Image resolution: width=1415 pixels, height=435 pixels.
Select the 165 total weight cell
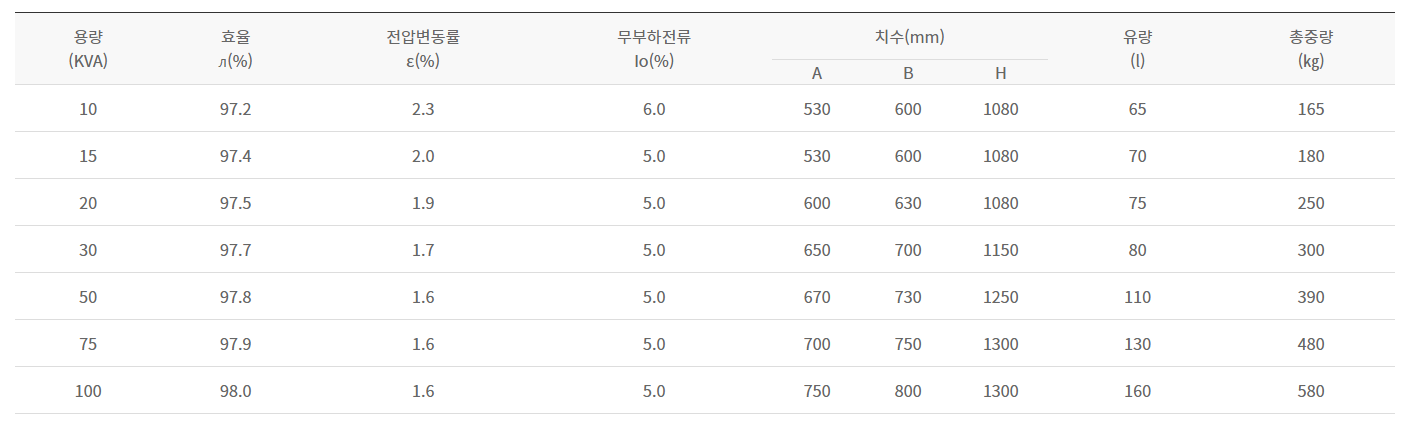1310,109
